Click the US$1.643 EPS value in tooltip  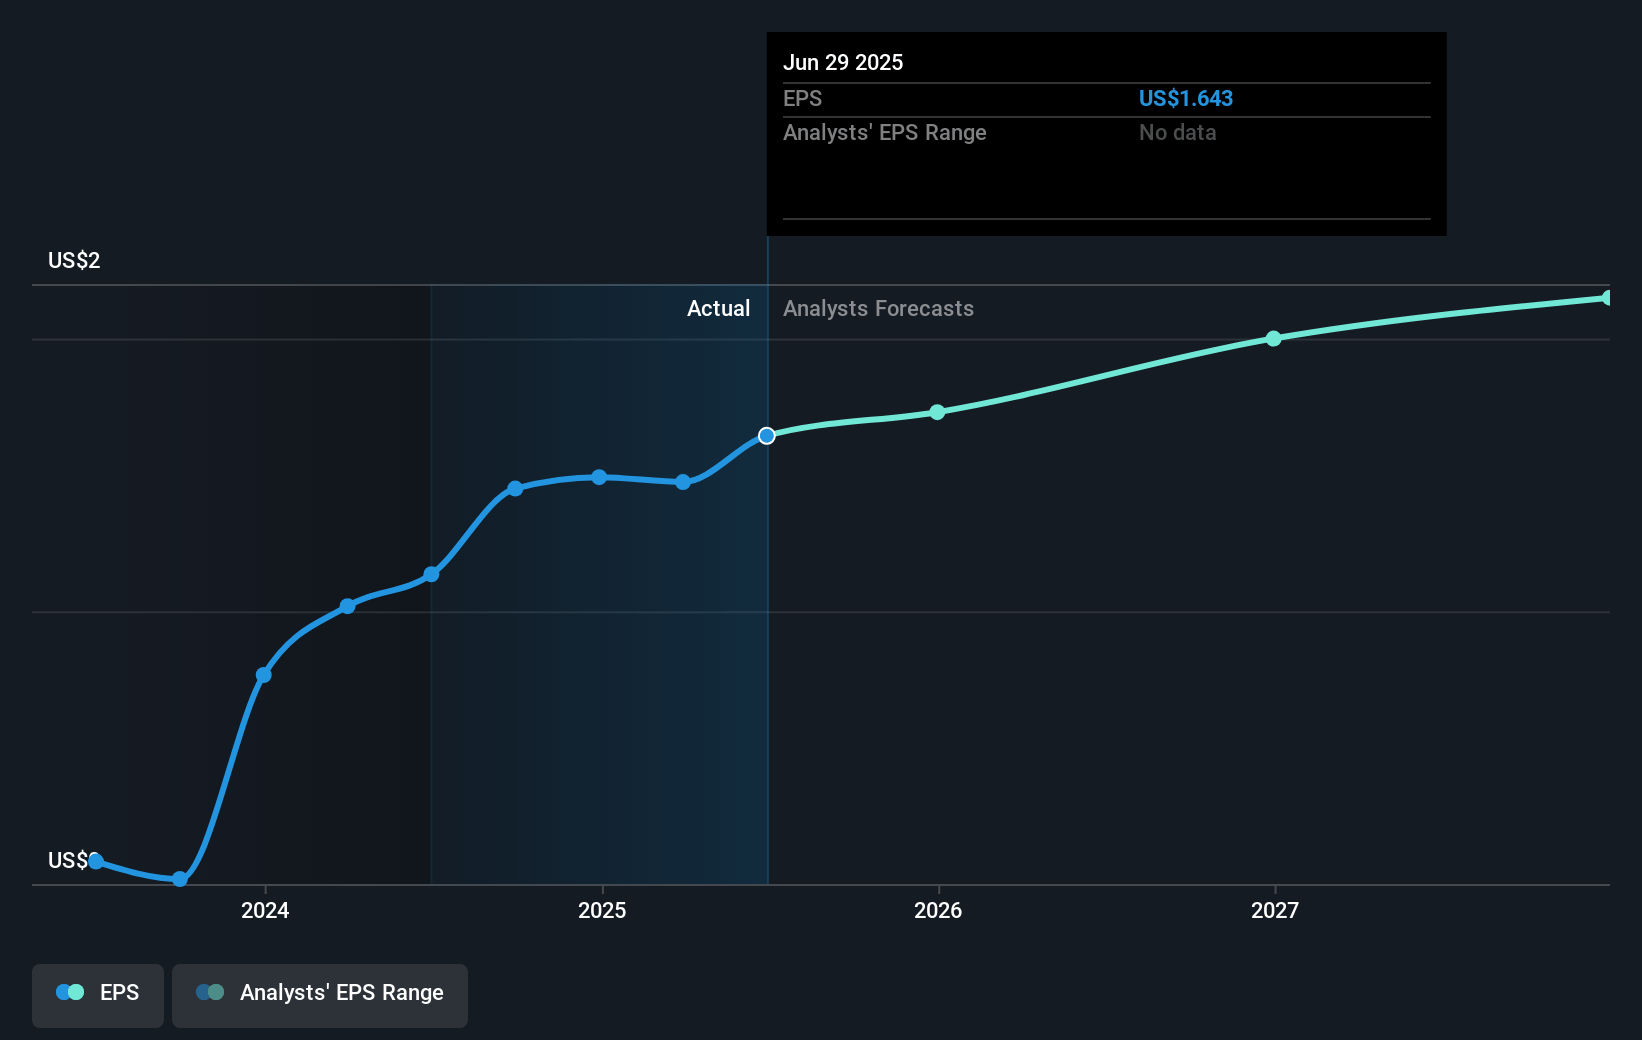pos(1186,99)
